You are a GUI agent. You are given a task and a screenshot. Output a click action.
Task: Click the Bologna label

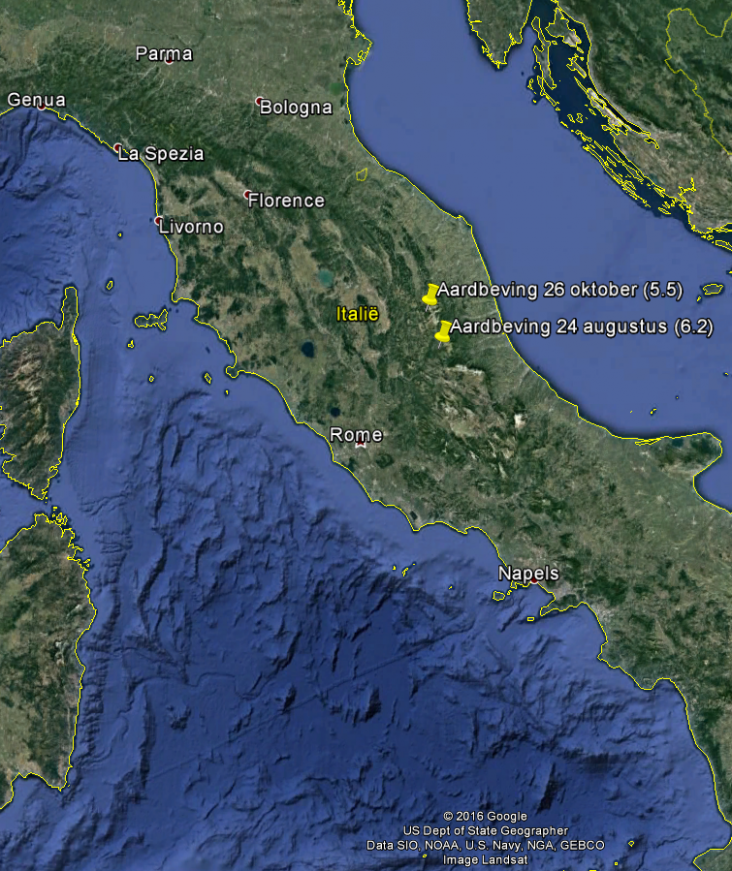pos(296,107)
